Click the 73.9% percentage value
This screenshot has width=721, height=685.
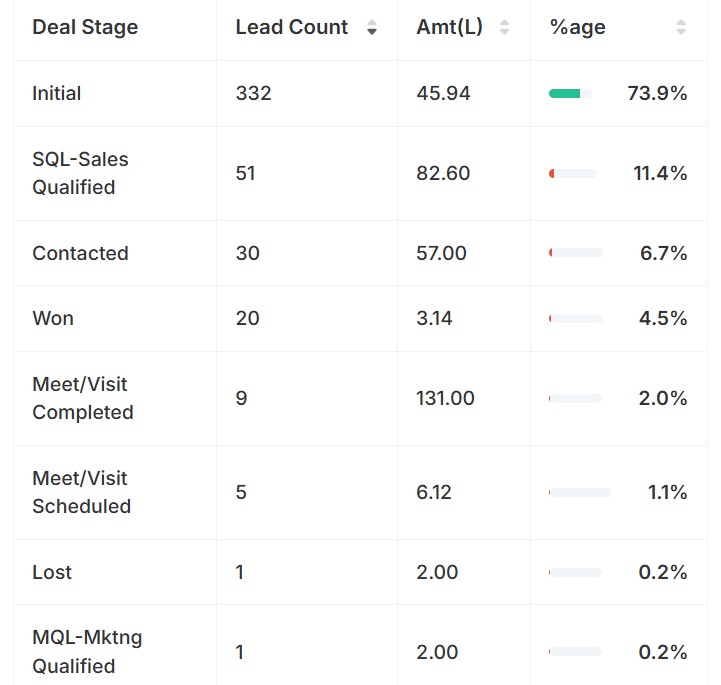point(657,93)
